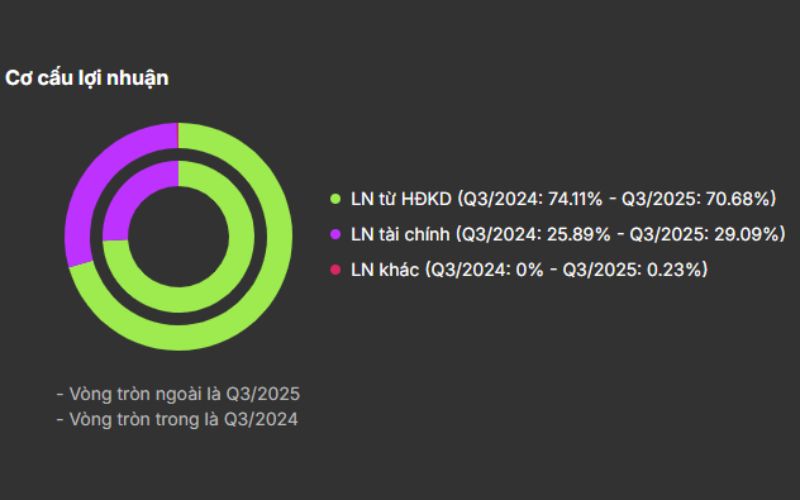Click the Q3/2024: 0% text for LN khác
800x500 pixels.
(x=483, y=269)
